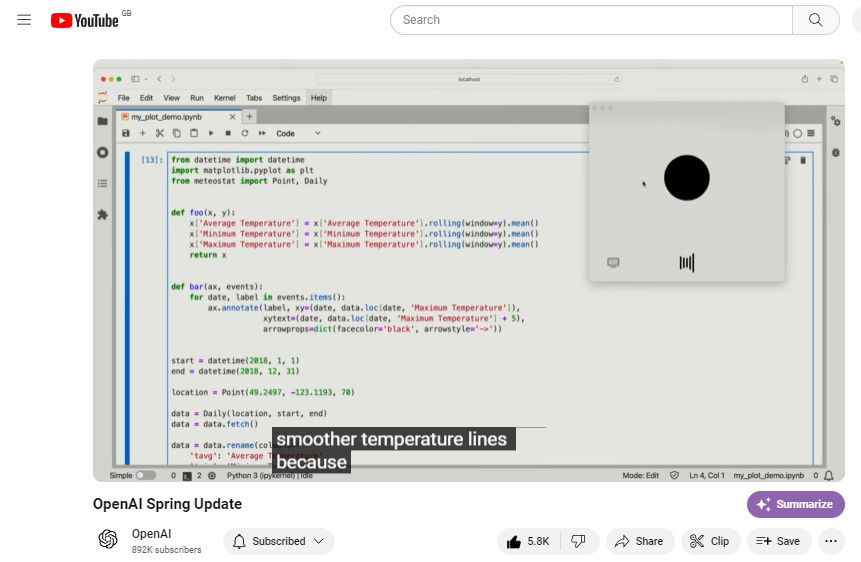Viewport: 861px width, 562px height.
Task: Click the magnifier search button
Action: click(815, 20)
